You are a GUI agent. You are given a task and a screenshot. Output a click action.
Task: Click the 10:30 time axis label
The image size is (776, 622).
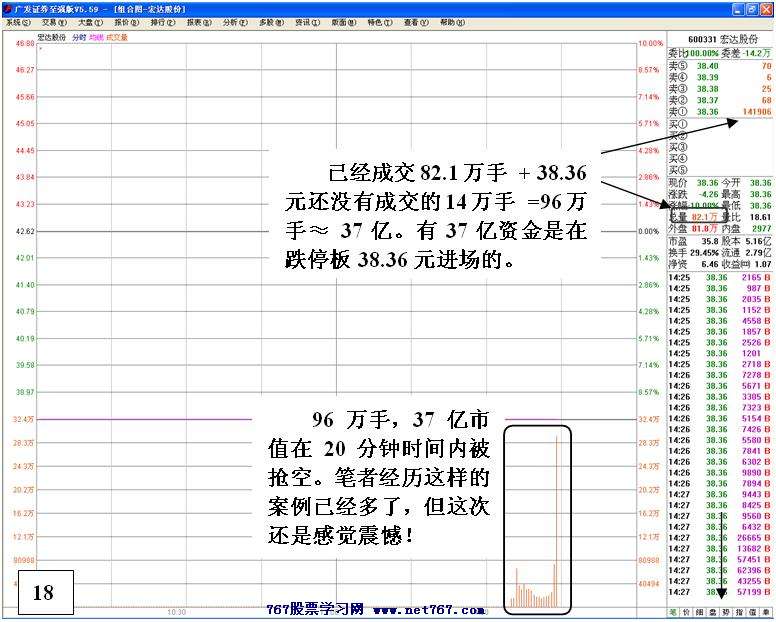177,612
